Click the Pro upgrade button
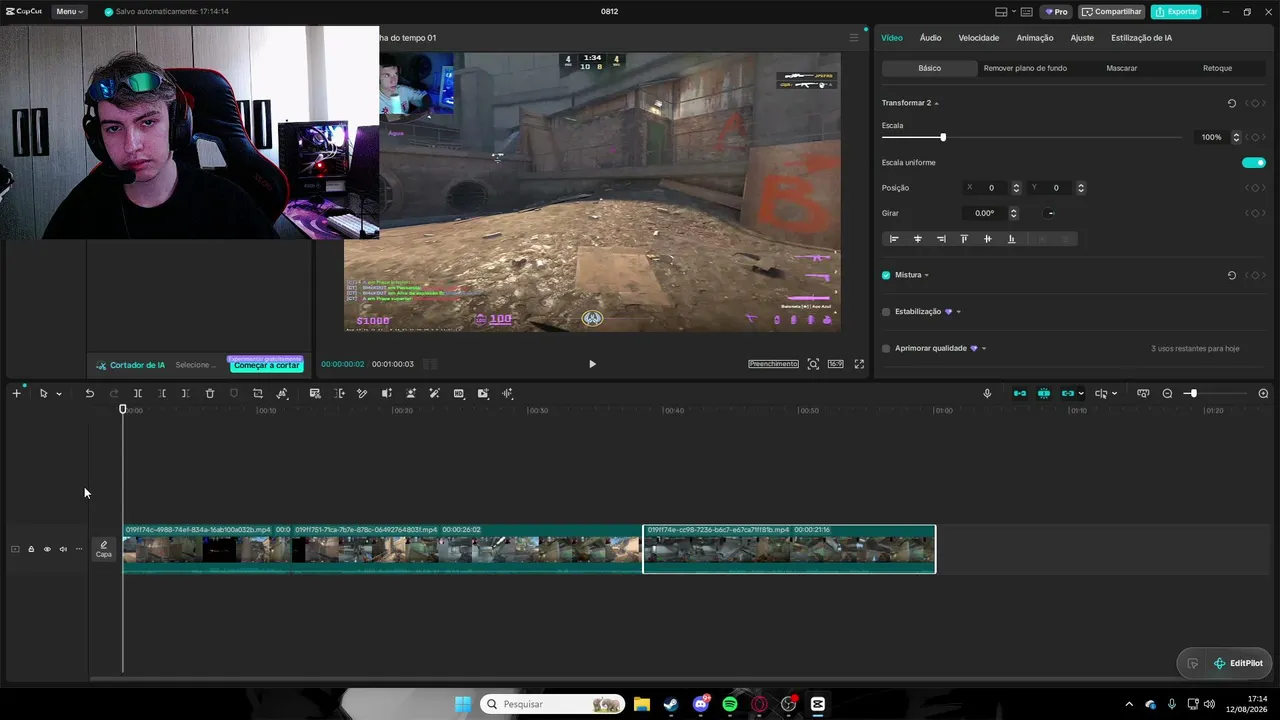The height and width of the screenshot is (720, 1280). (x=1056, y=12)
